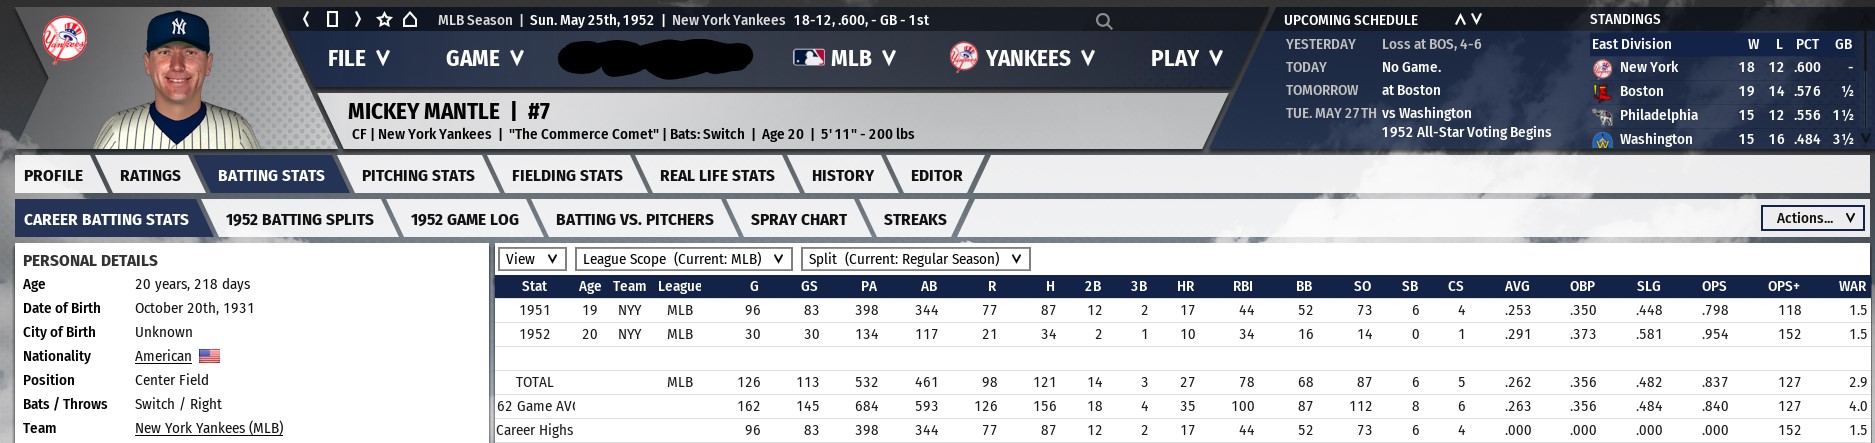Click the Yankees logo in top-left corner
The width and height of the screenshot is (1875, 443).
(65, 42)
